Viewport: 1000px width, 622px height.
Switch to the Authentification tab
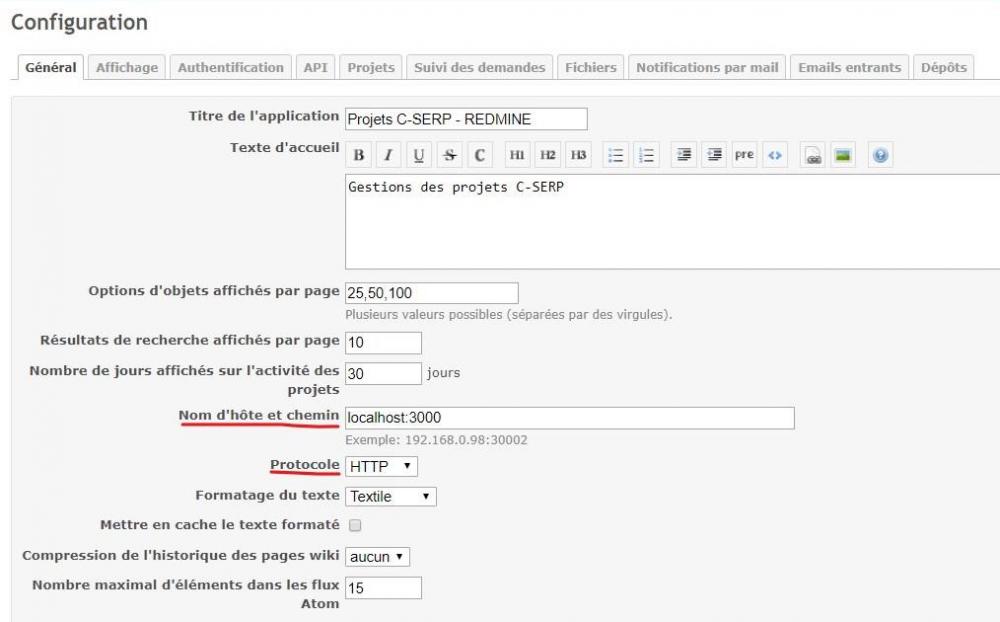coord(231,67)
